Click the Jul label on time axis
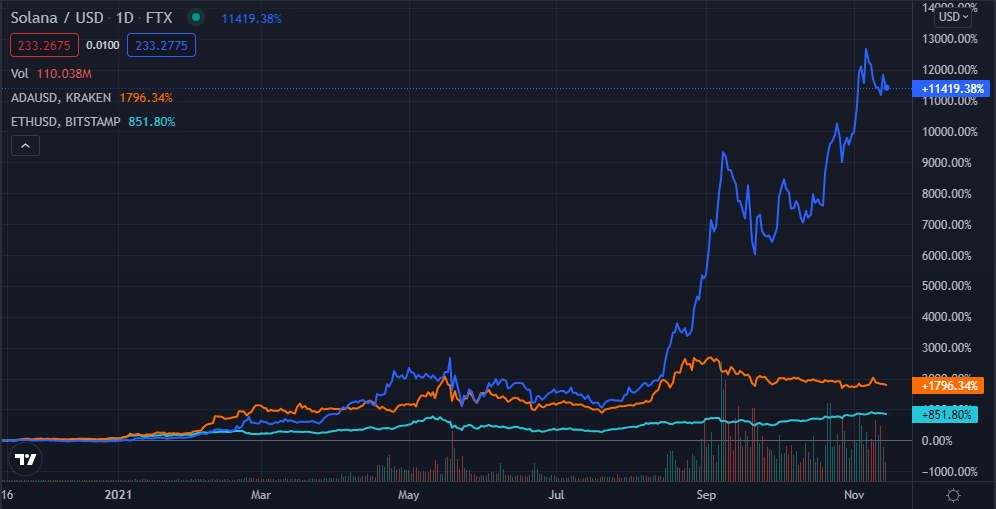996x509 pixels. pos(556,494)
